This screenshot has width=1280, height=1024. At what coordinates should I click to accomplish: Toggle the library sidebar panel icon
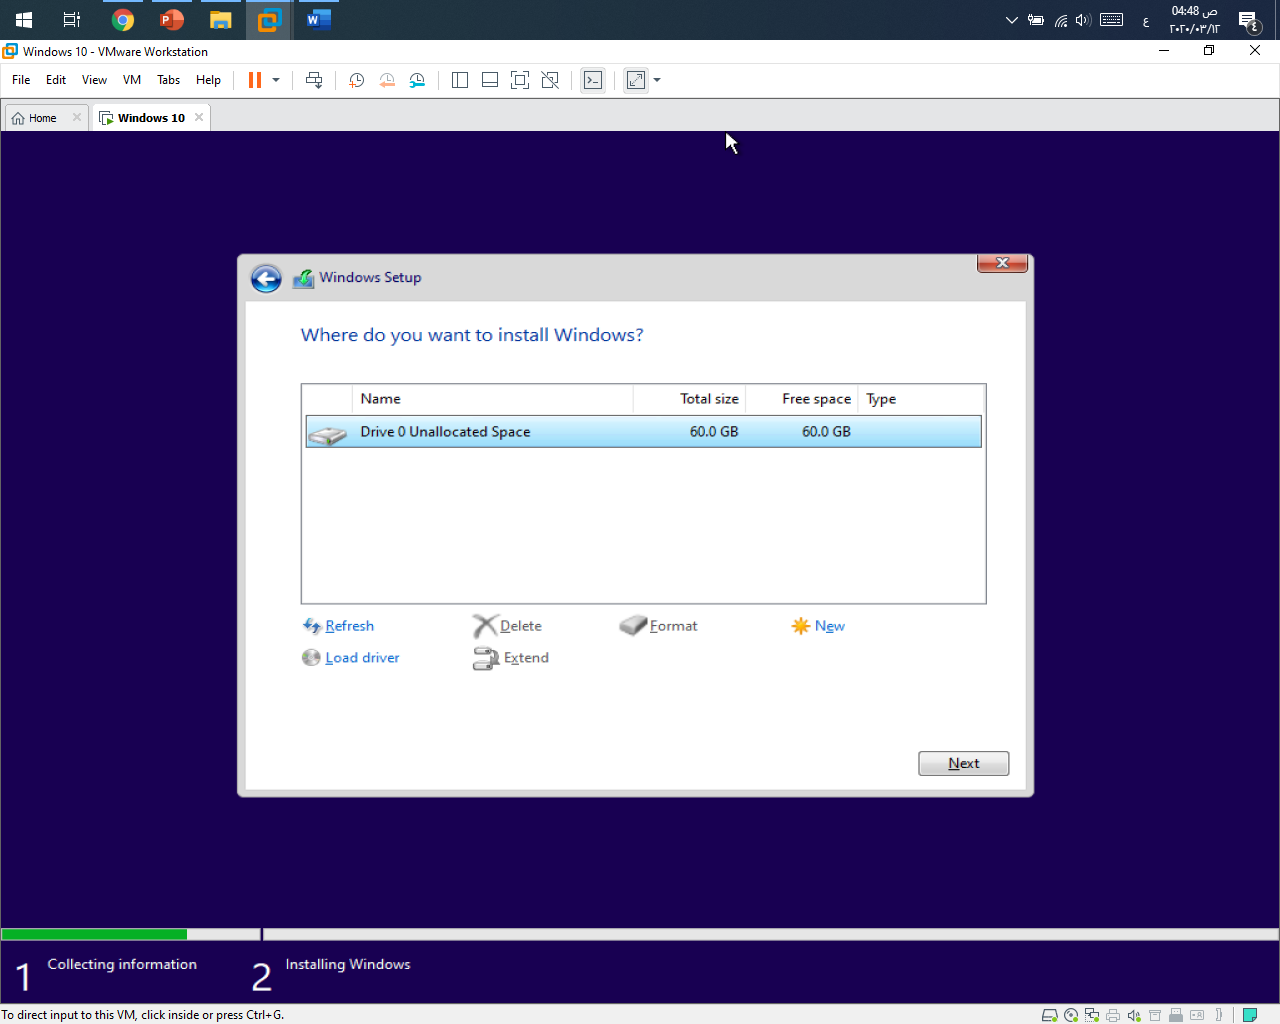460,80
